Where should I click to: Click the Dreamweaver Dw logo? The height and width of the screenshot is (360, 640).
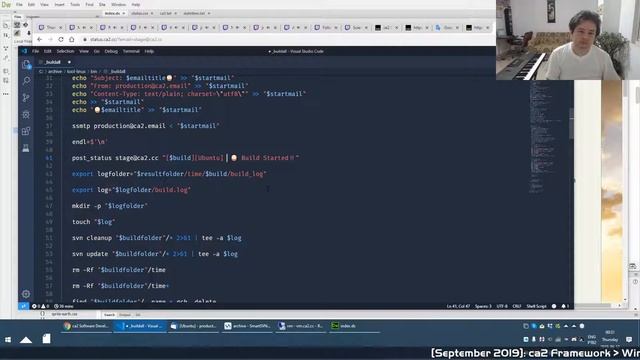point(6,4)
